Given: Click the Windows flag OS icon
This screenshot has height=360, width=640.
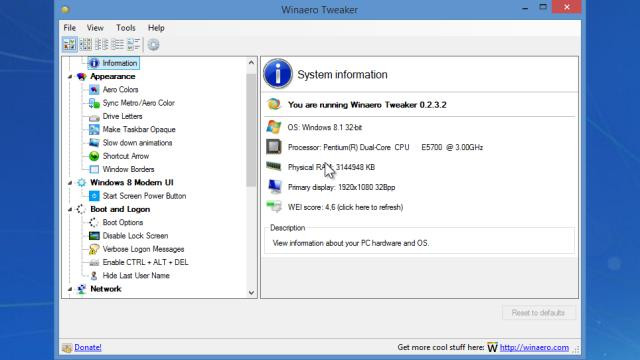Looking at the screenshot, I should (x=274, y=127).
